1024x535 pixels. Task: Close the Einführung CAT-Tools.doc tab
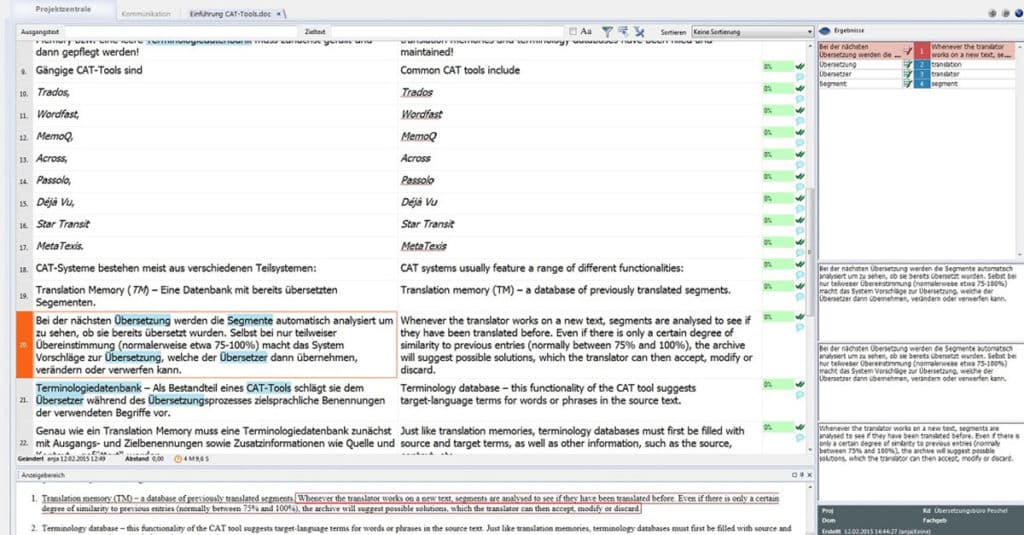point(279,14)
